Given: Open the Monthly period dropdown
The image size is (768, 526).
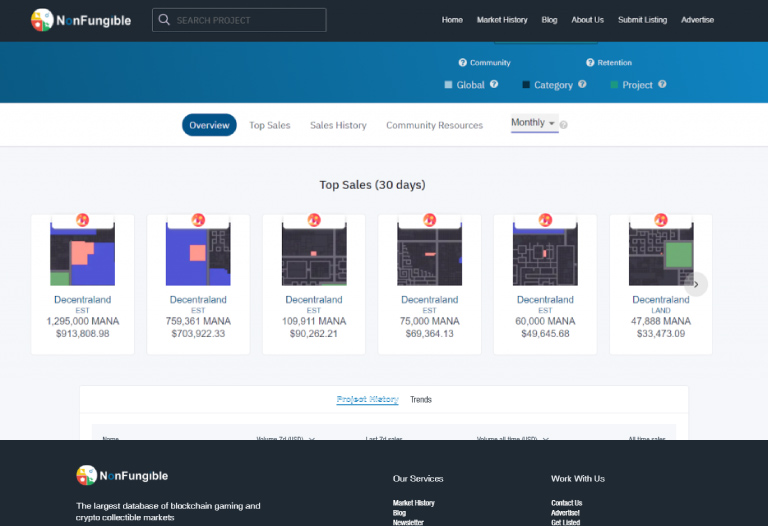Looking at the screenshot, I should (533, 123).
